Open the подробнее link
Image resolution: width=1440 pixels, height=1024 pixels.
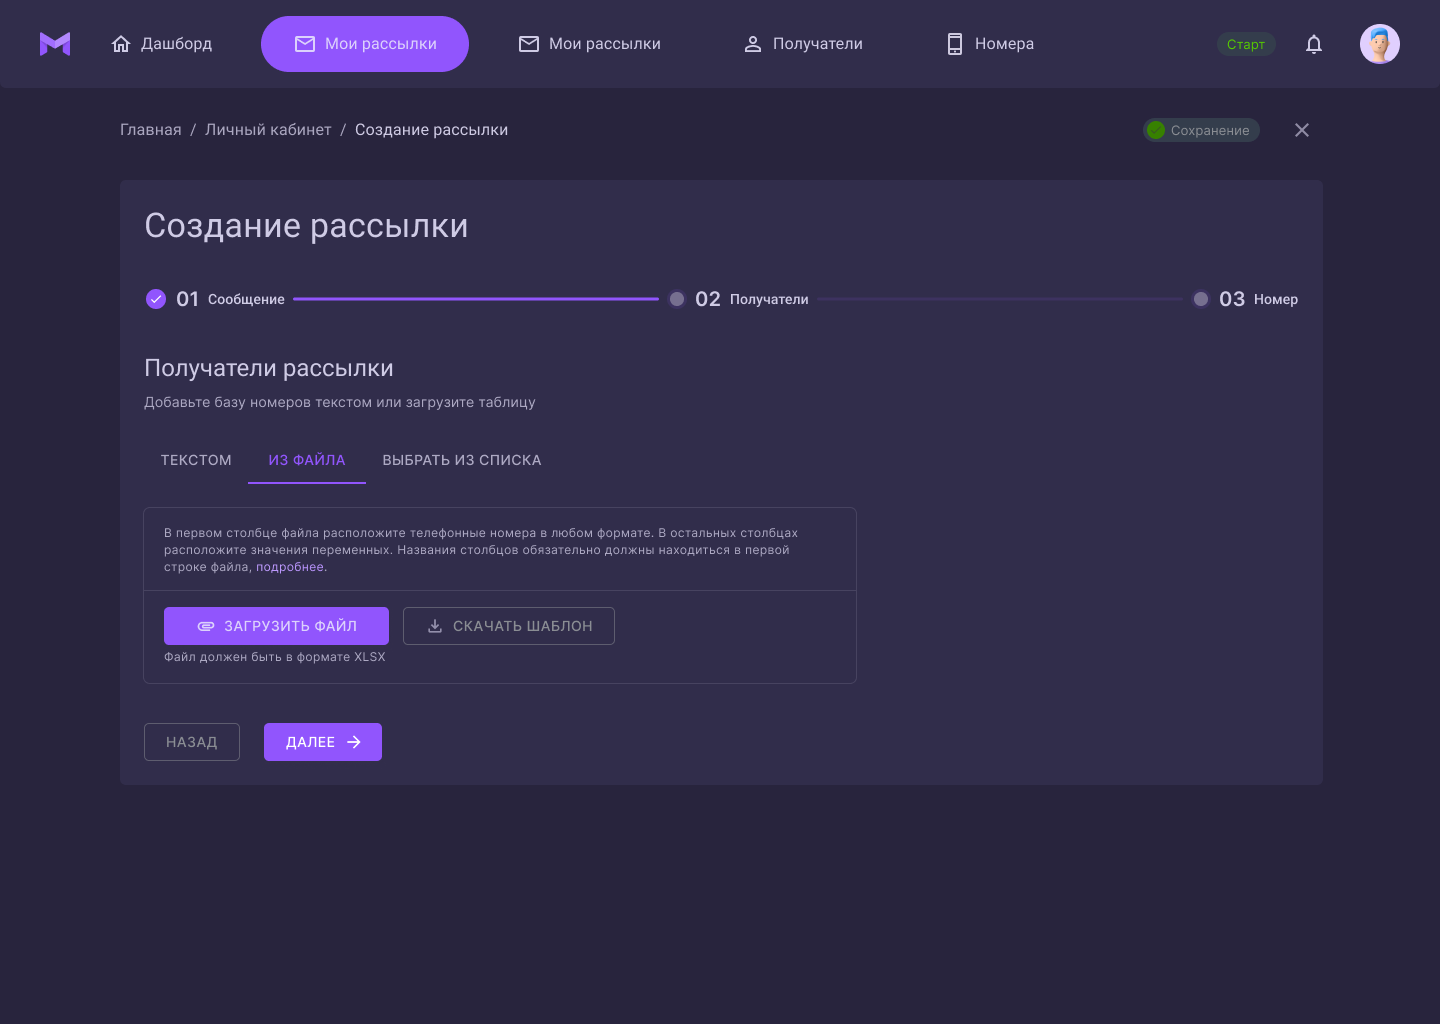tap(289, 566)
